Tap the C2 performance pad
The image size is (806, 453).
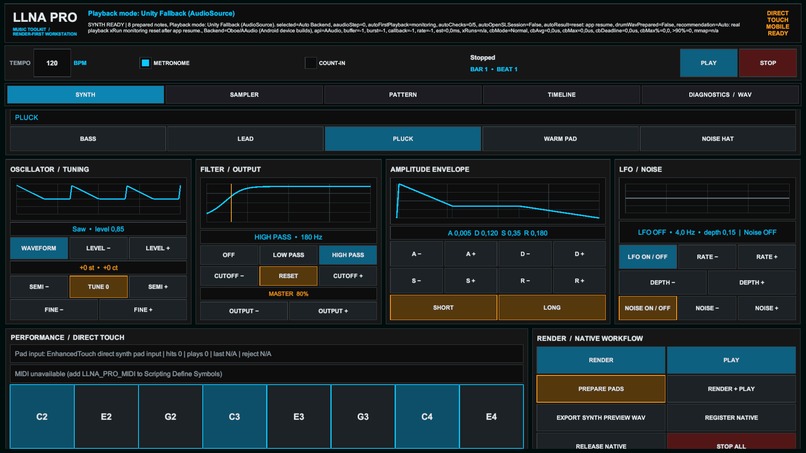point(42,416)
